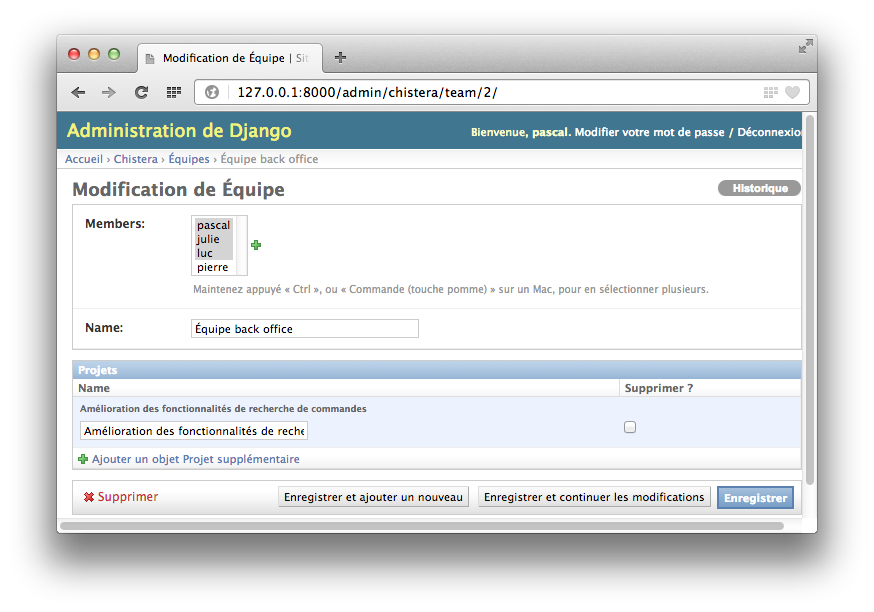This screenshot has height=612, width=874.
Task: Open Chistera breadcrumb link
Action: [x=135, y=159]
